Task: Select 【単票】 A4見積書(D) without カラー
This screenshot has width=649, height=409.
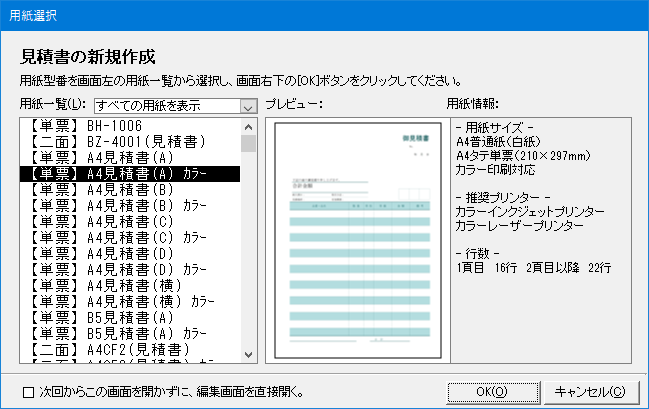Action: coord(130,254)
